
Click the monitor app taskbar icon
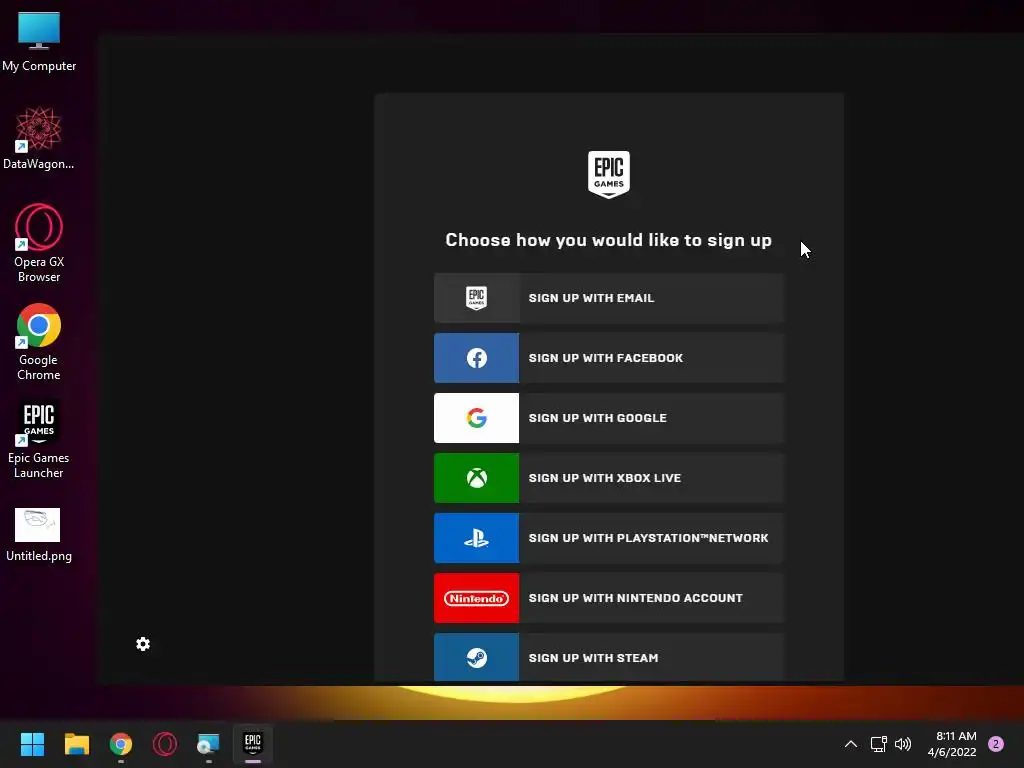(208, 744)
